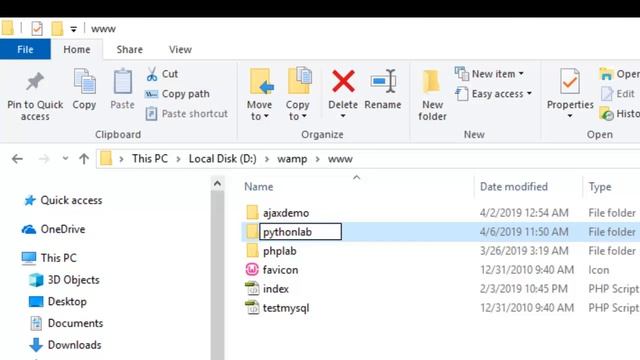Open the Properties dropdown arrow
640x360 pixels.
point(570,116)
